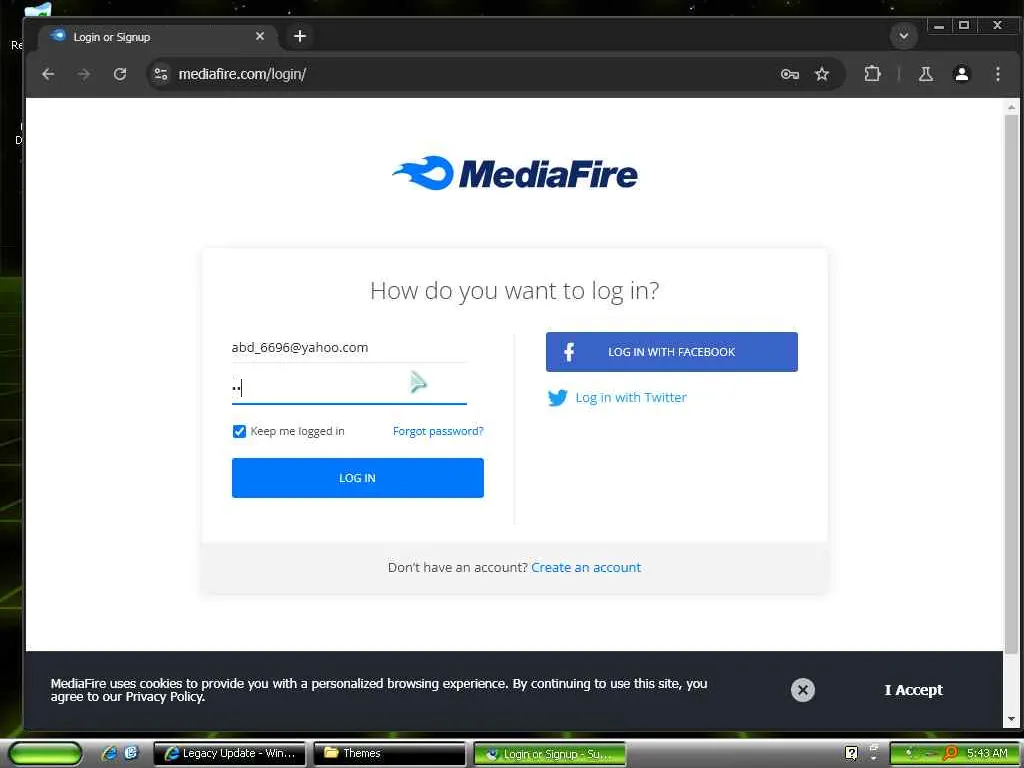Viewport: 1024px width, 768px height.
Task: Click the system tray clock
Action: coord(987,754)
